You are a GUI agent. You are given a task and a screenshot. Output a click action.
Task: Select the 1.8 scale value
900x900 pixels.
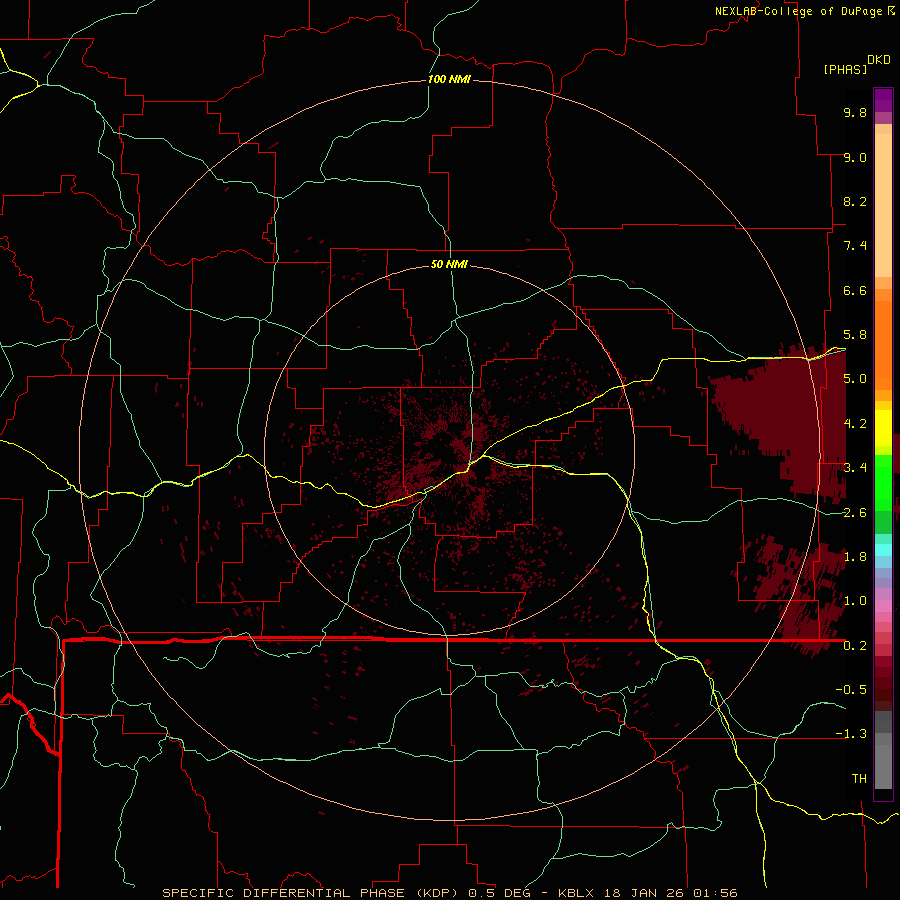coord(855,557)
